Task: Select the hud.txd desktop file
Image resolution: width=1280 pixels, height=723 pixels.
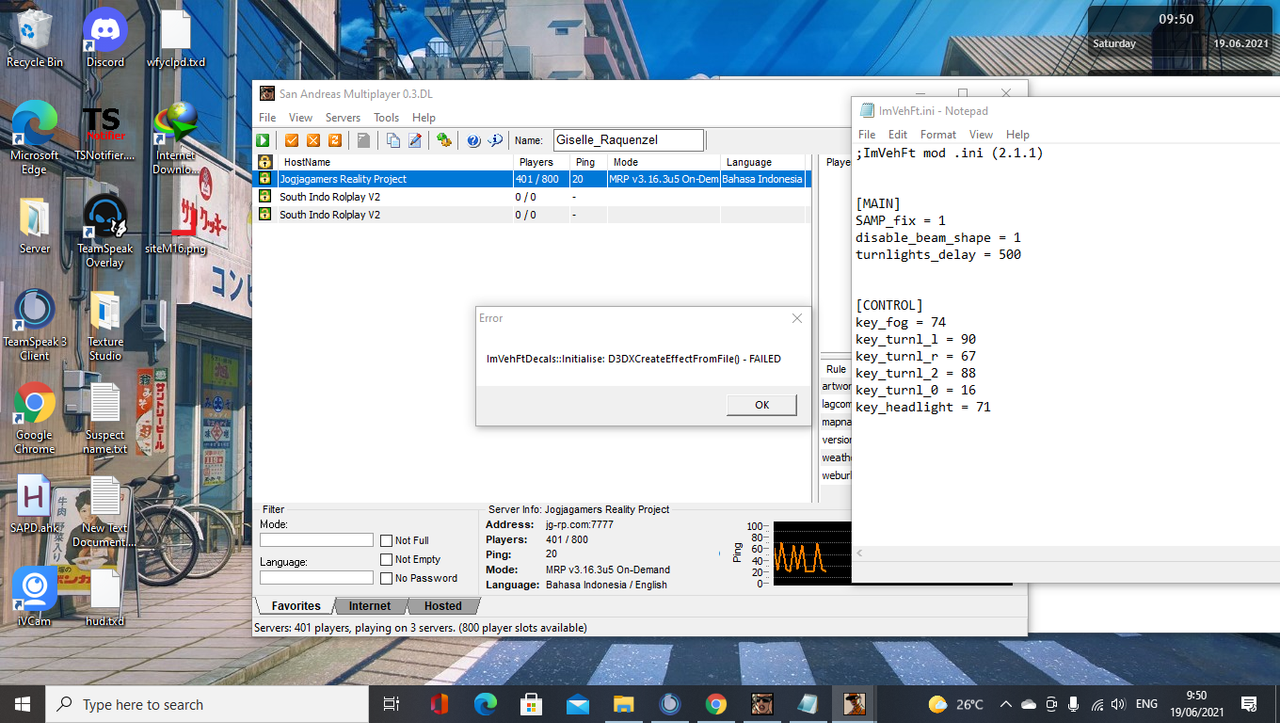Action: pyautogui.click(x=105, y=598)
